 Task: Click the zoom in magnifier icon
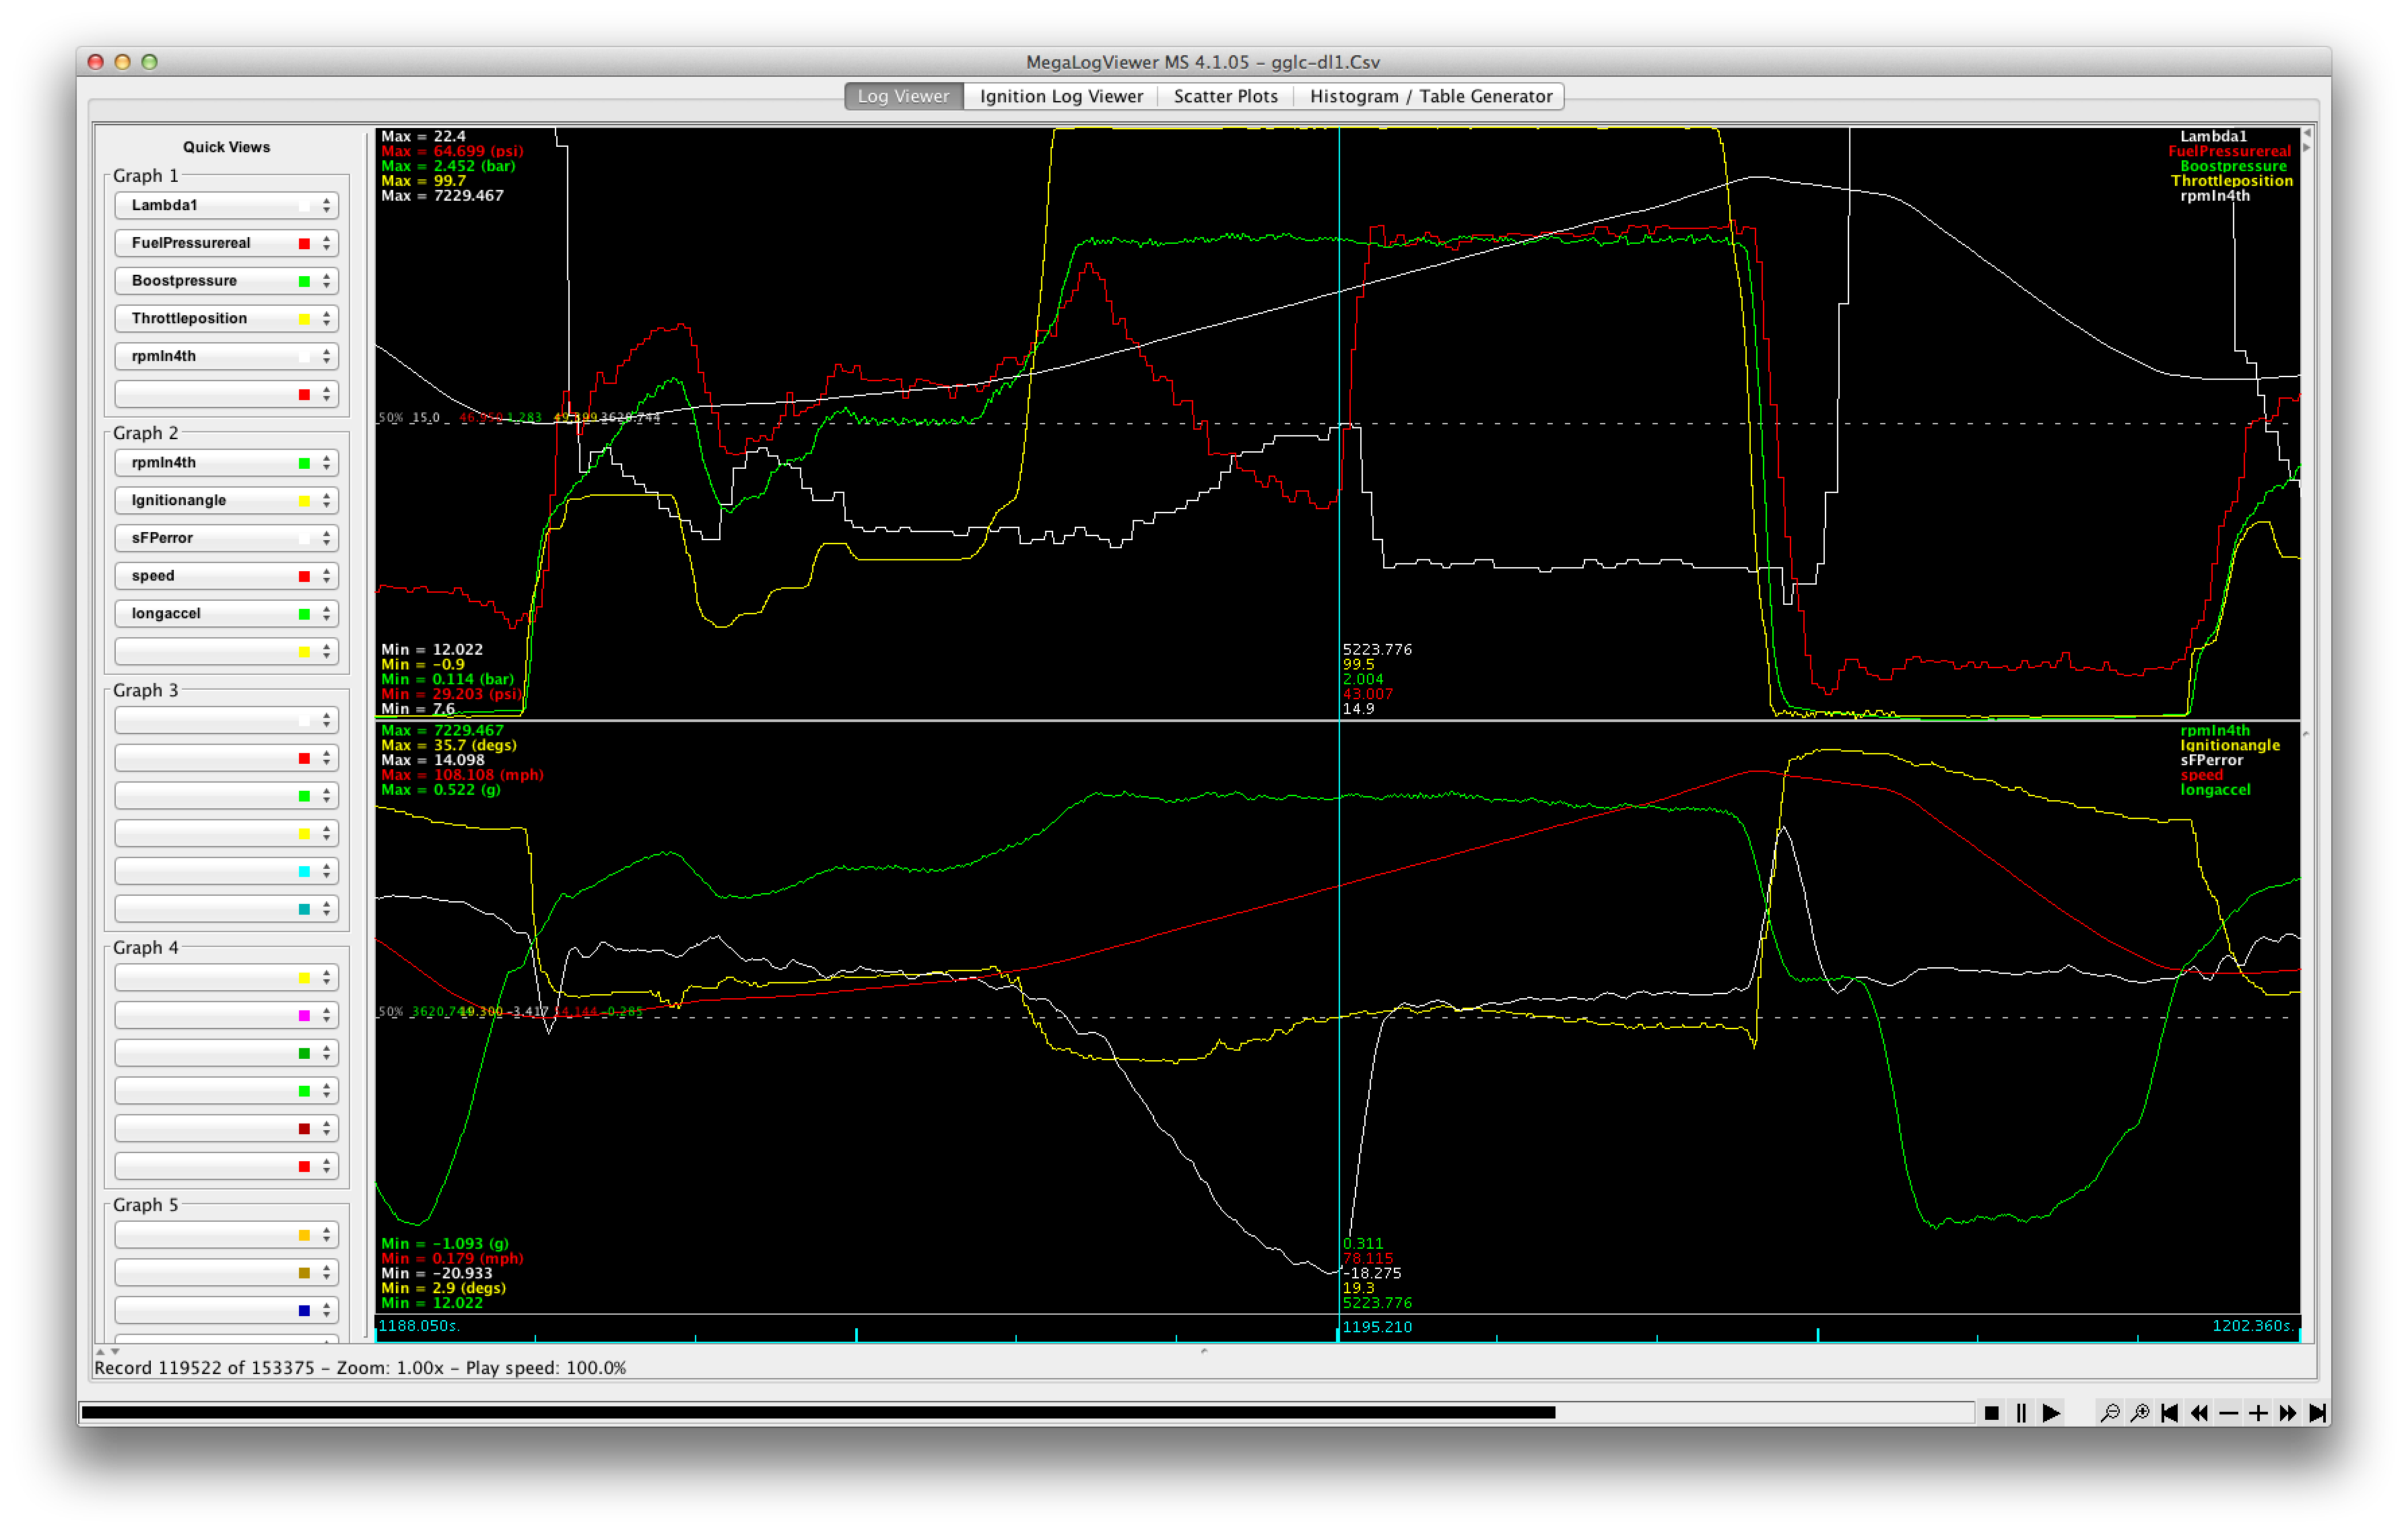(x=2140, y=1413)
